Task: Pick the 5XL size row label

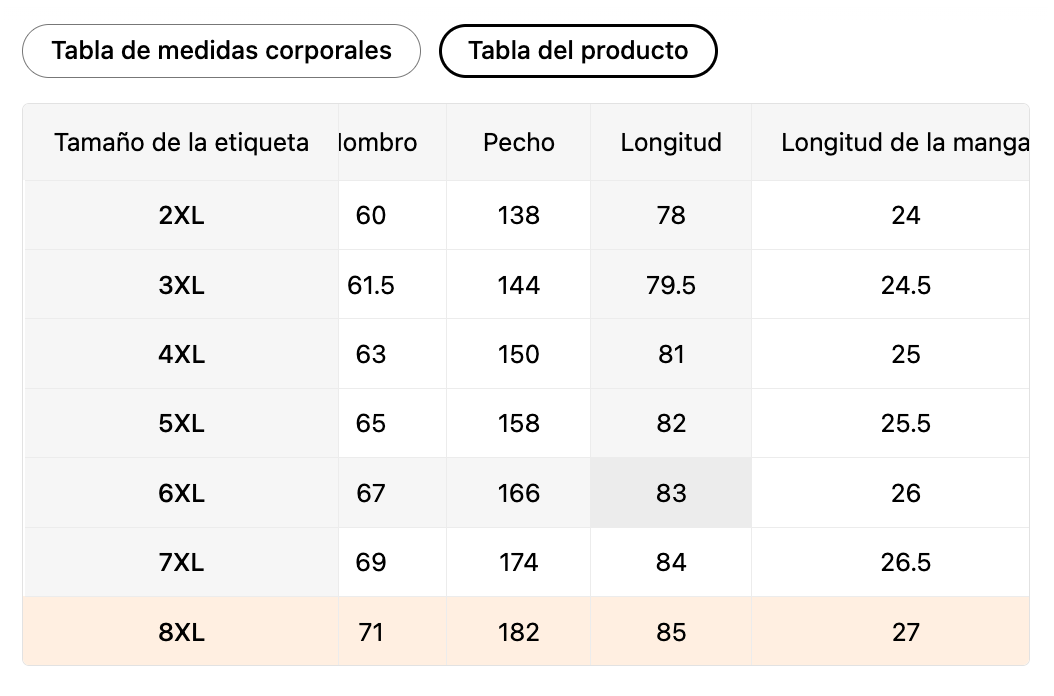Action: [x=181, y=424]
